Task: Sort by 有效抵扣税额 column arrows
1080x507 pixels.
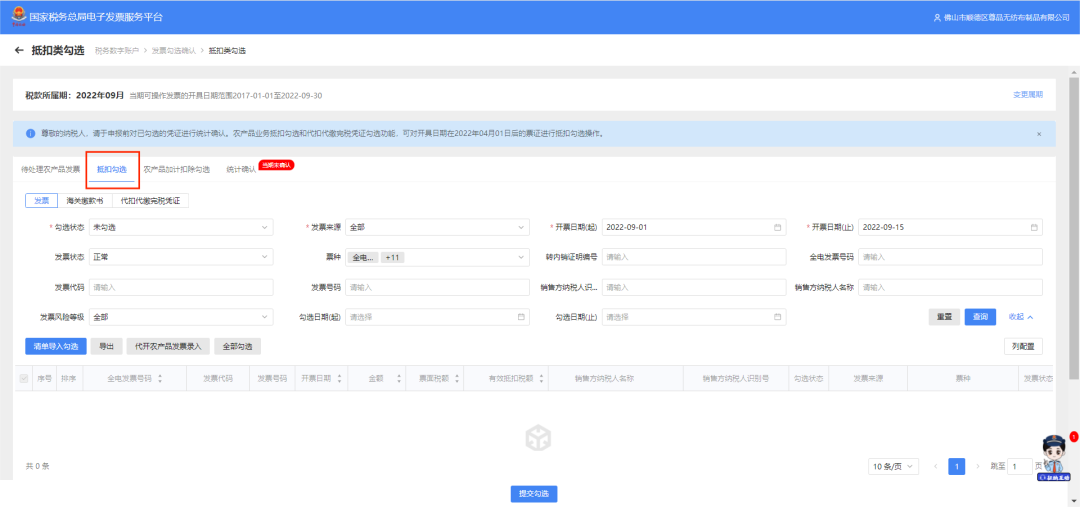Action: 541,379
